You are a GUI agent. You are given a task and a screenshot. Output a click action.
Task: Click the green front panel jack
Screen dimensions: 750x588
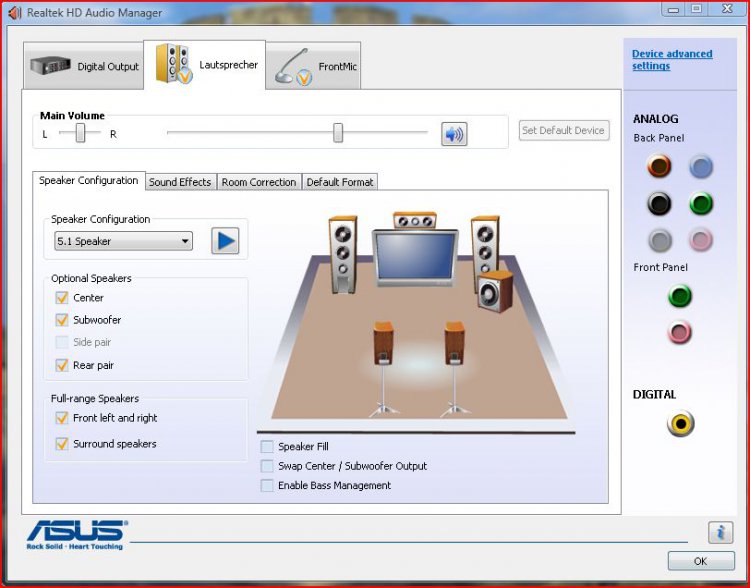click(680, 296)
